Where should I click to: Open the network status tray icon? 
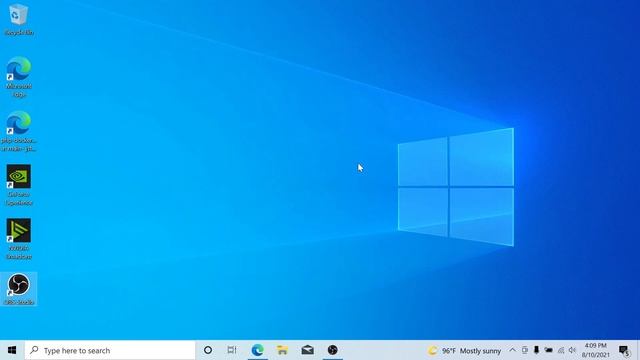tap(561, 350)
